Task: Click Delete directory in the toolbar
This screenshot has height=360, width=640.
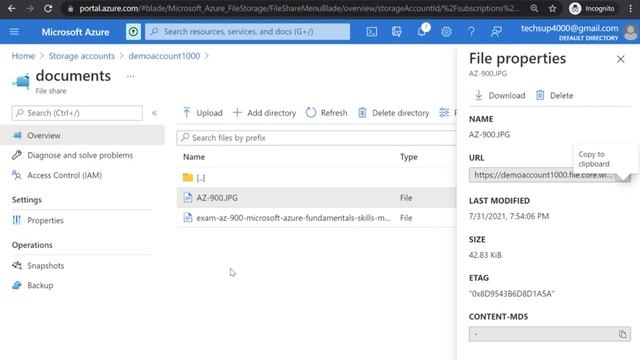Action: click(393, 113)
